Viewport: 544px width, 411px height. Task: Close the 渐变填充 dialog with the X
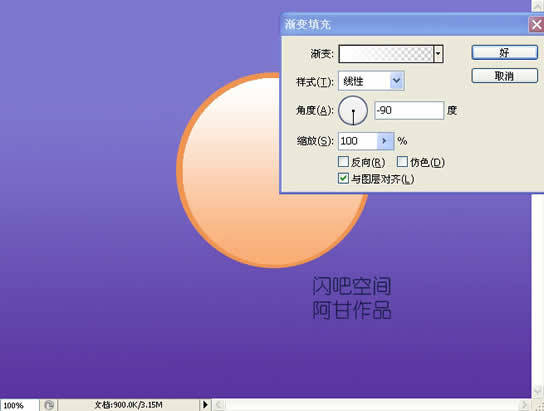(536, 25)
